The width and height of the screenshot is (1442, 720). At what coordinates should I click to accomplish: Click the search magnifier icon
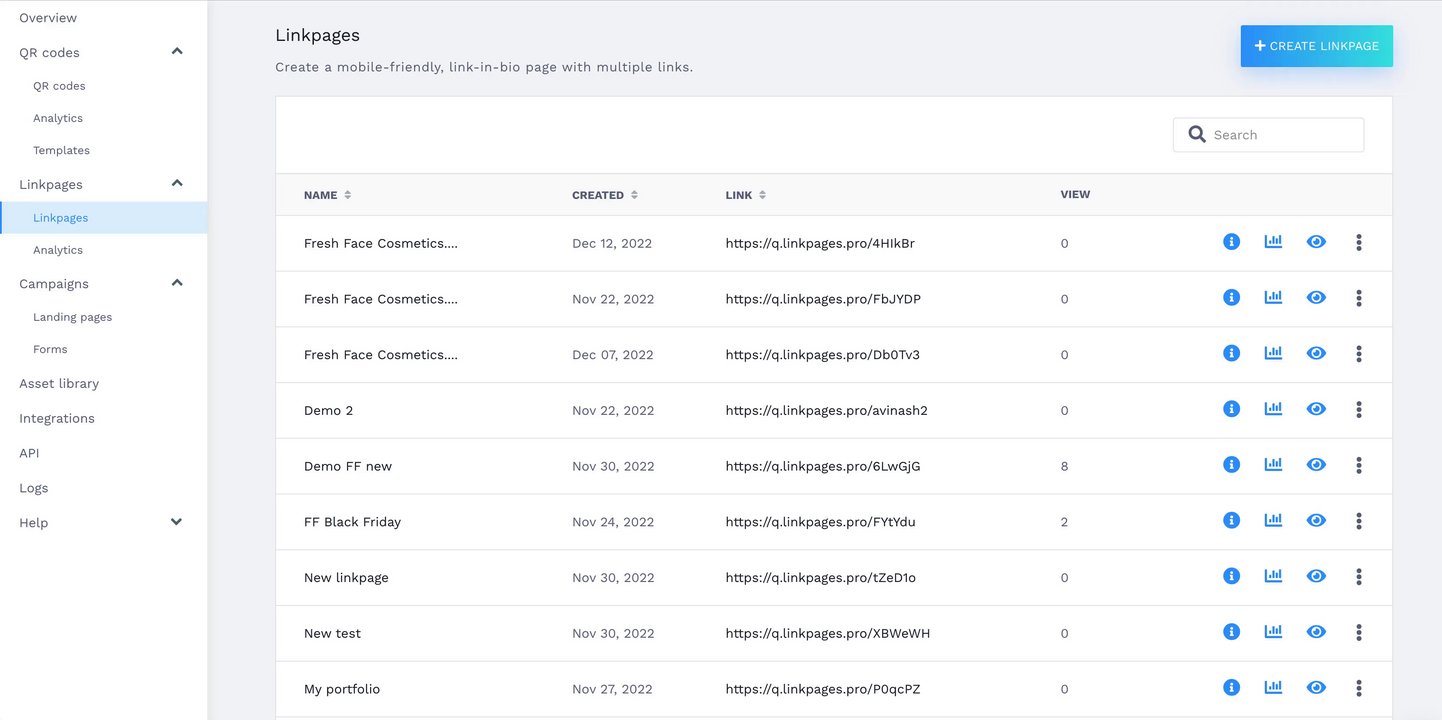(x=1197, y=134)
